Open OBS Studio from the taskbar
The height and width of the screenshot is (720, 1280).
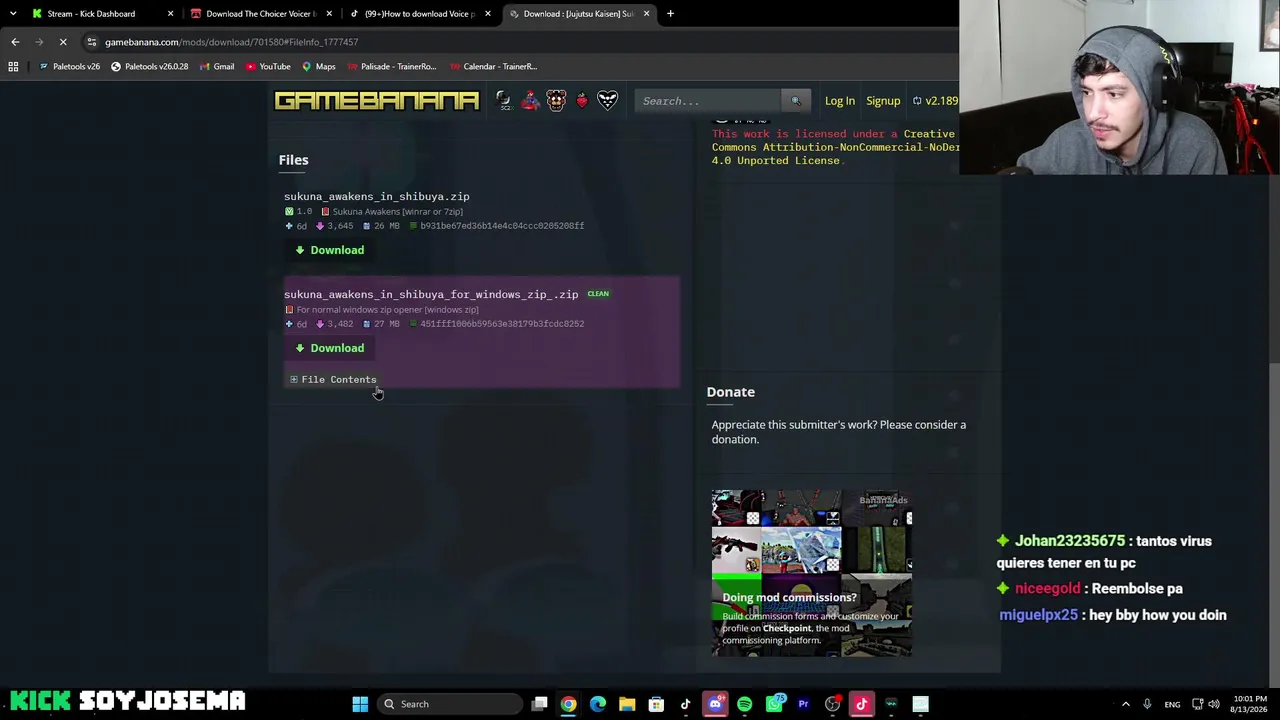832,704
